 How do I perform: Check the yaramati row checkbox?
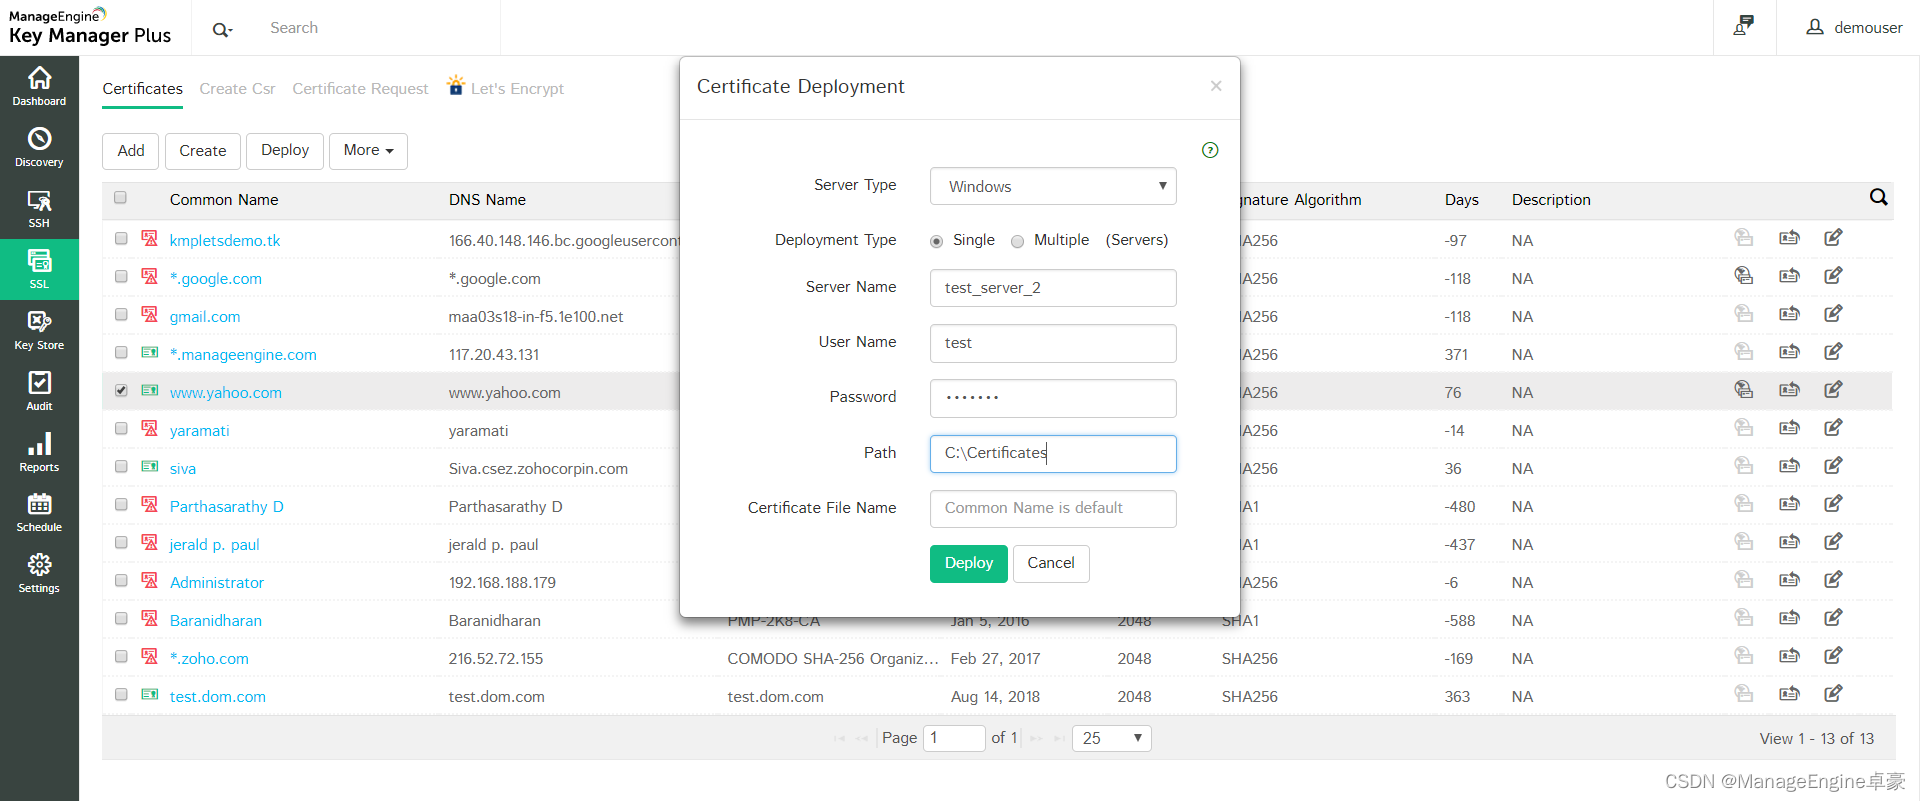(x=121, y=429)
